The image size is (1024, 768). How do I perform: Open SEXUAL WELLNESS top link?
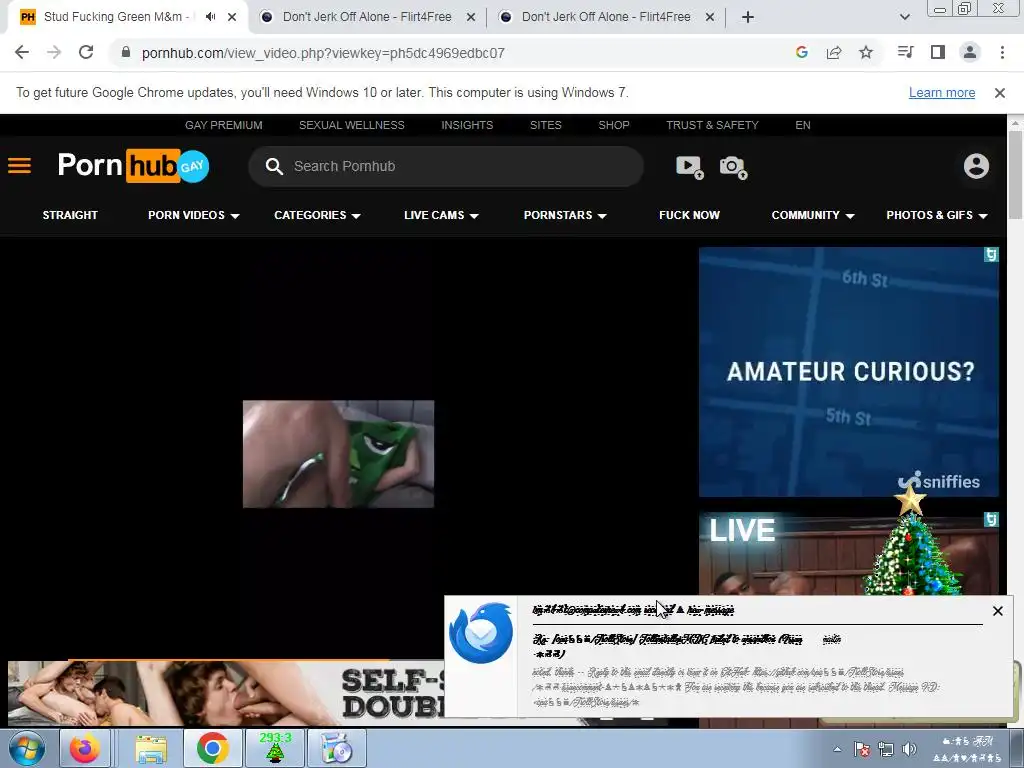(x=351, y=125)
